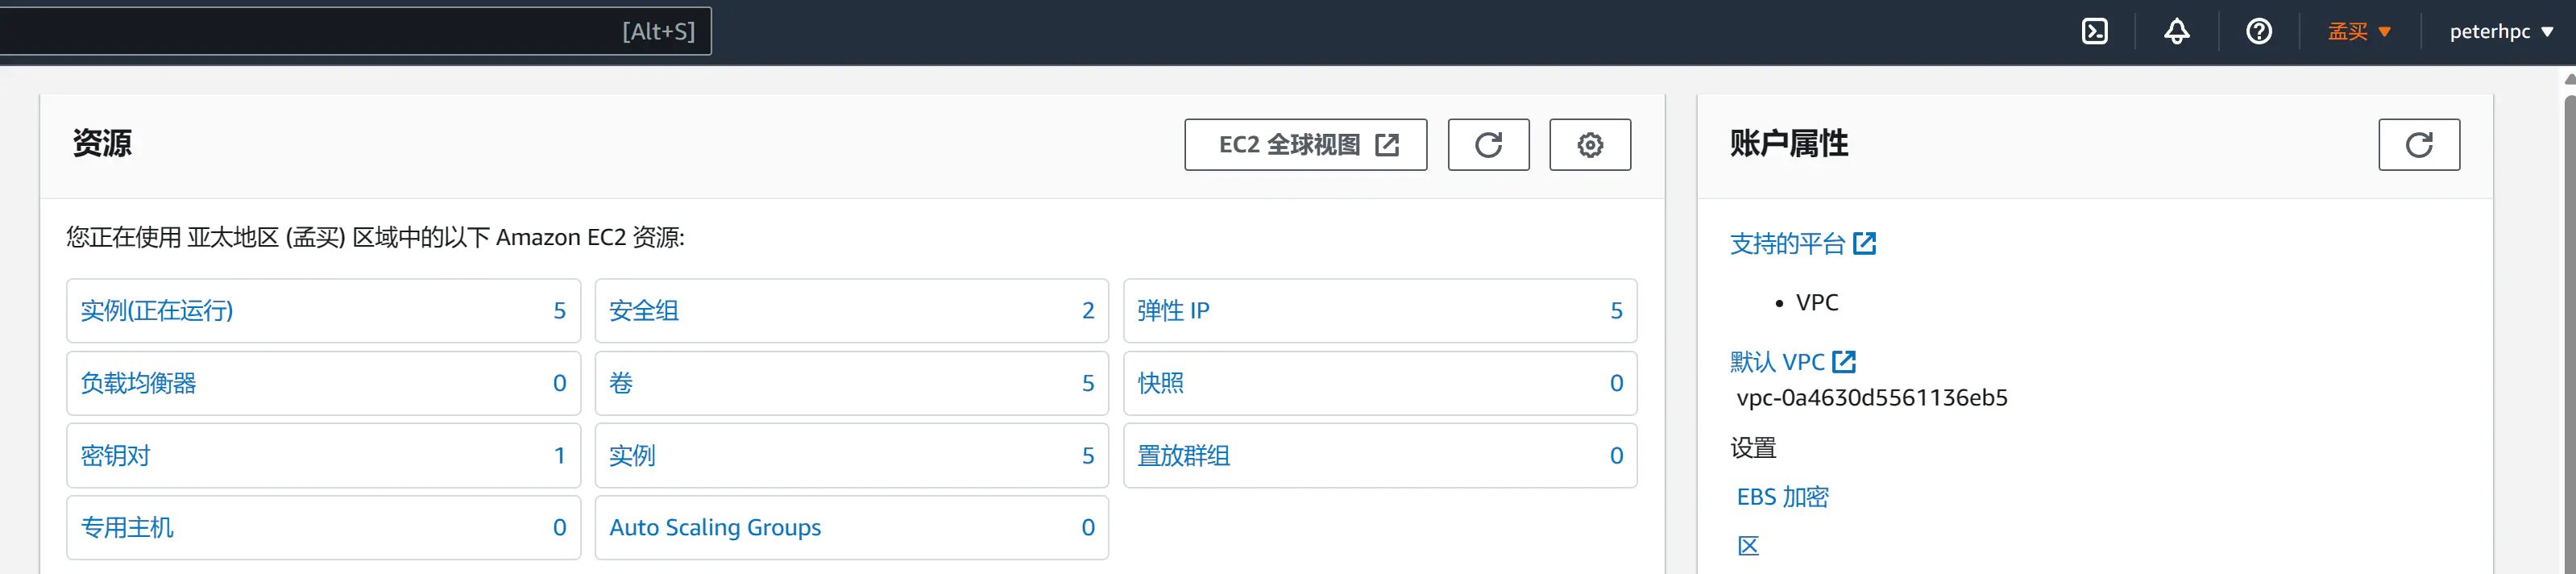The image size is (2576, 574).
Task: Click the help question mark icon
Action: 2258,32
